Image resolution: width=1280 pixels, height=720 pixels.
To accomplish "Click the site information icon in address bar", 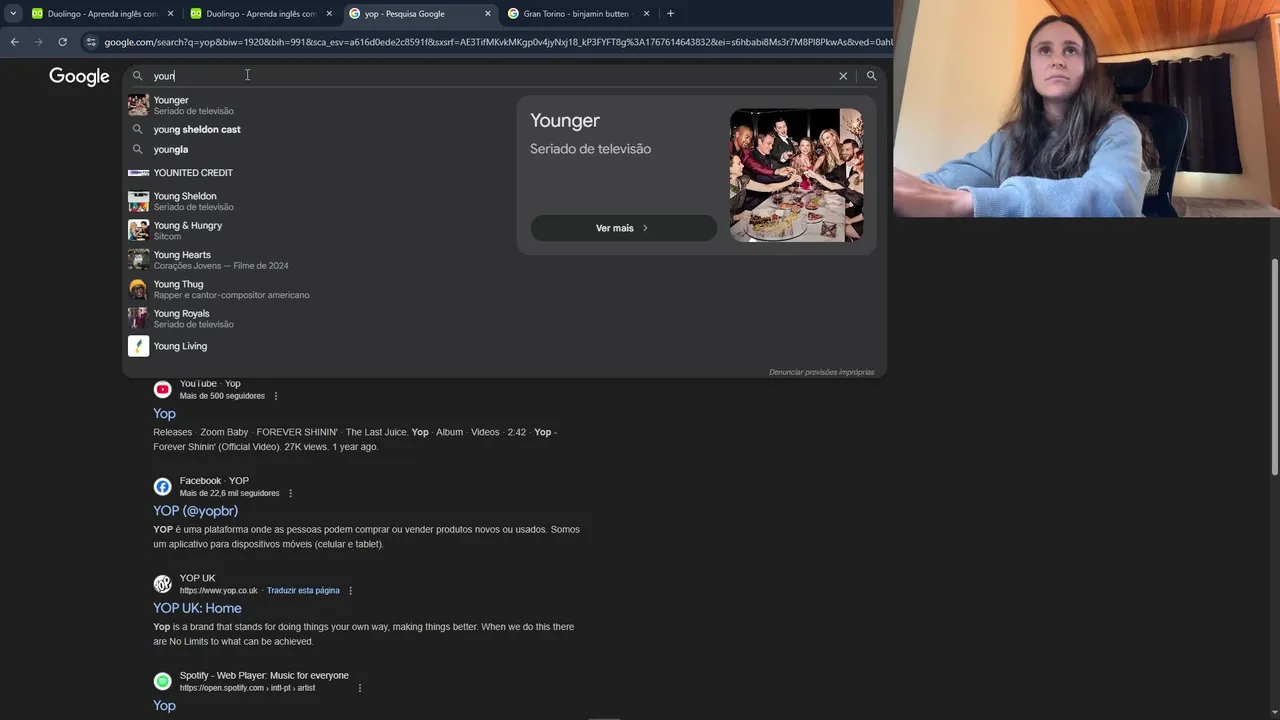I will (91, 42).
